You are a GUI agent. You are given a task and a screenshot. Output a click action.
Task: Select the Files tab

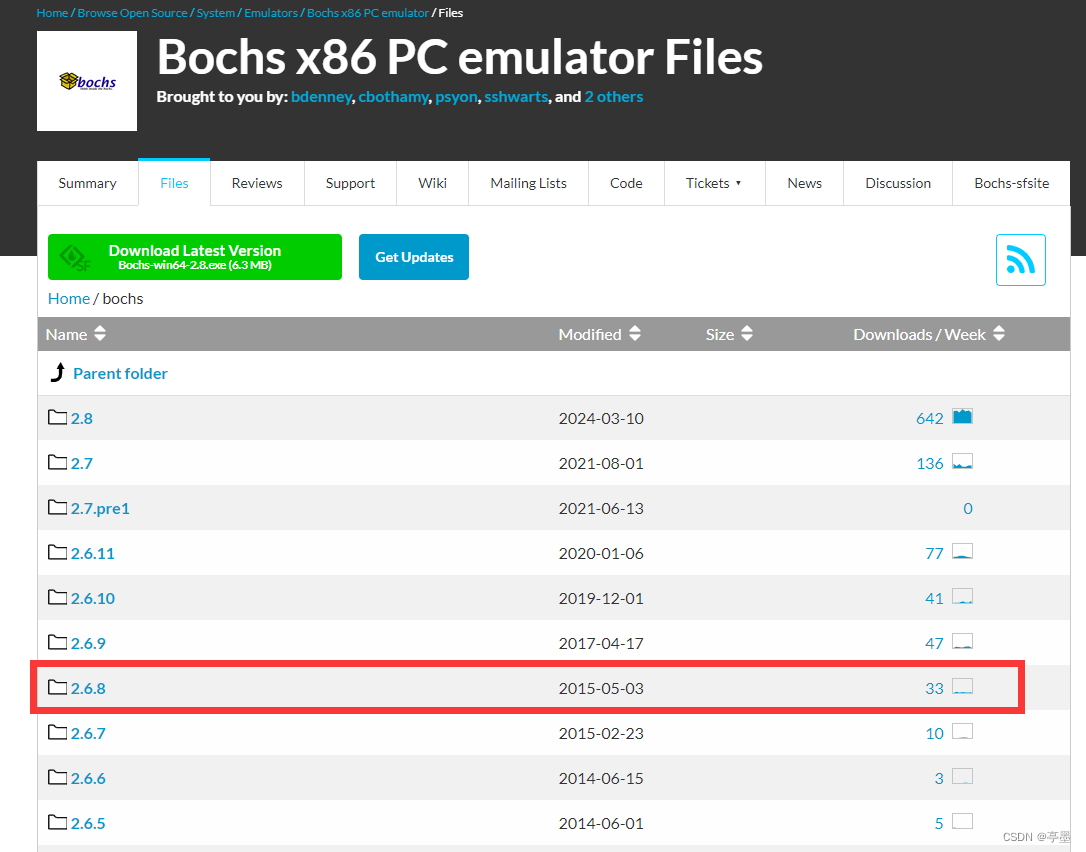(175, 183)
